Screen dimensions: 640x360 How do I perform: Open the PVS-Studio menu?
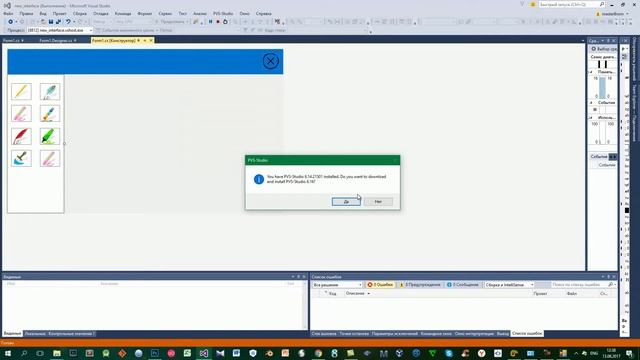[223, 13]
